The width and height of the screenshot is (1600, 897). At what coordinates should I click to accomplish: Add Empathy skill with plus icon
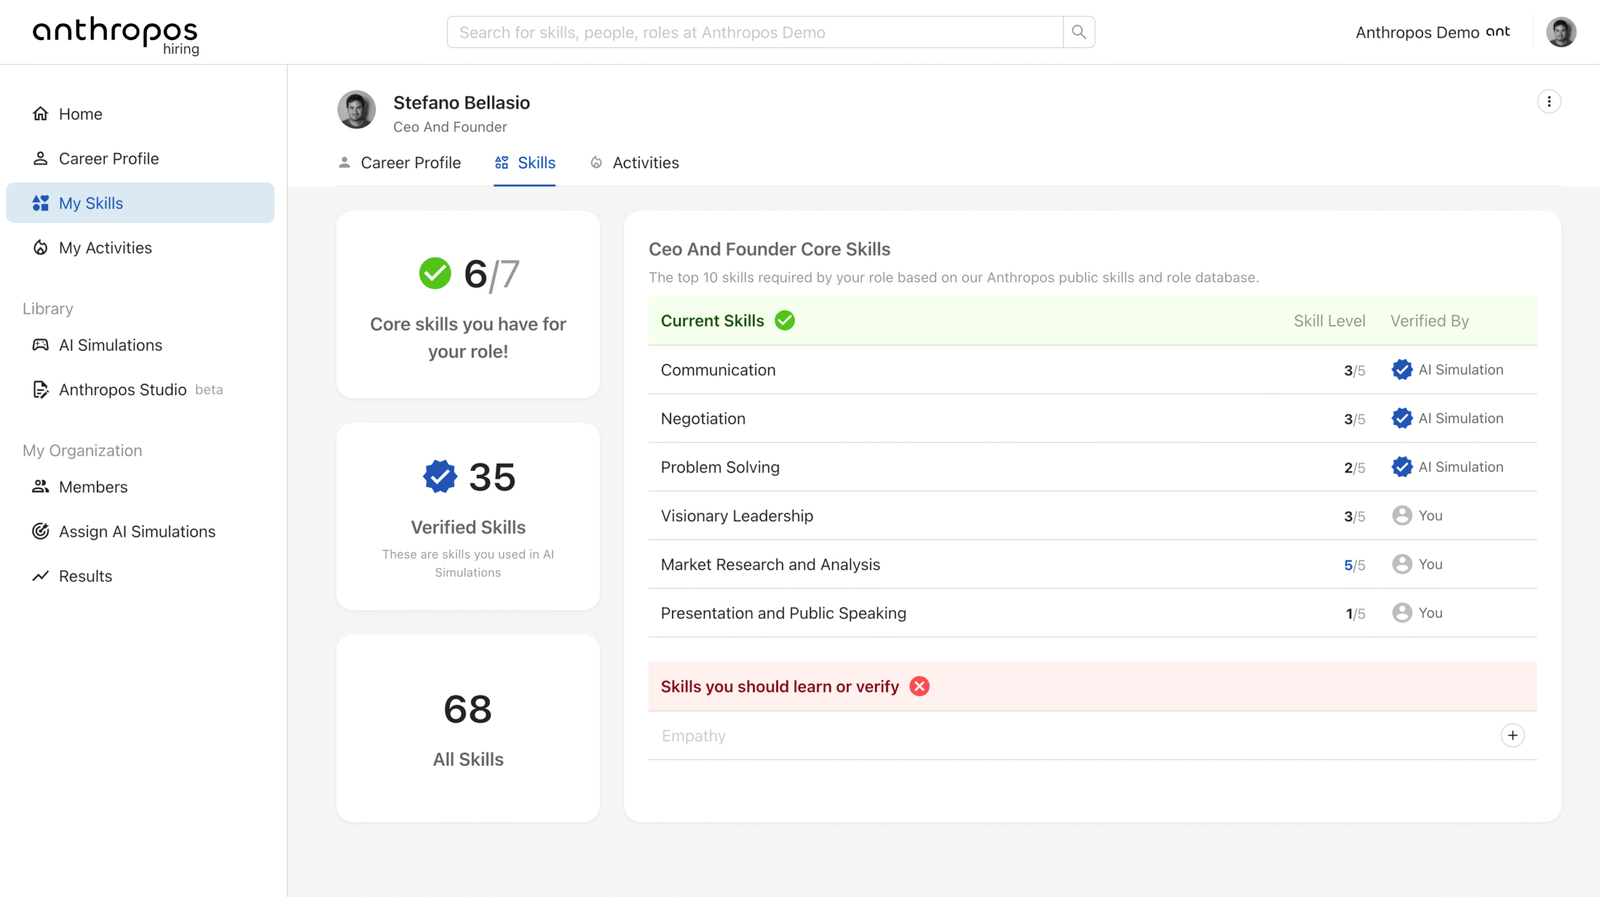pyautogui.click(x=1512, y=735)
